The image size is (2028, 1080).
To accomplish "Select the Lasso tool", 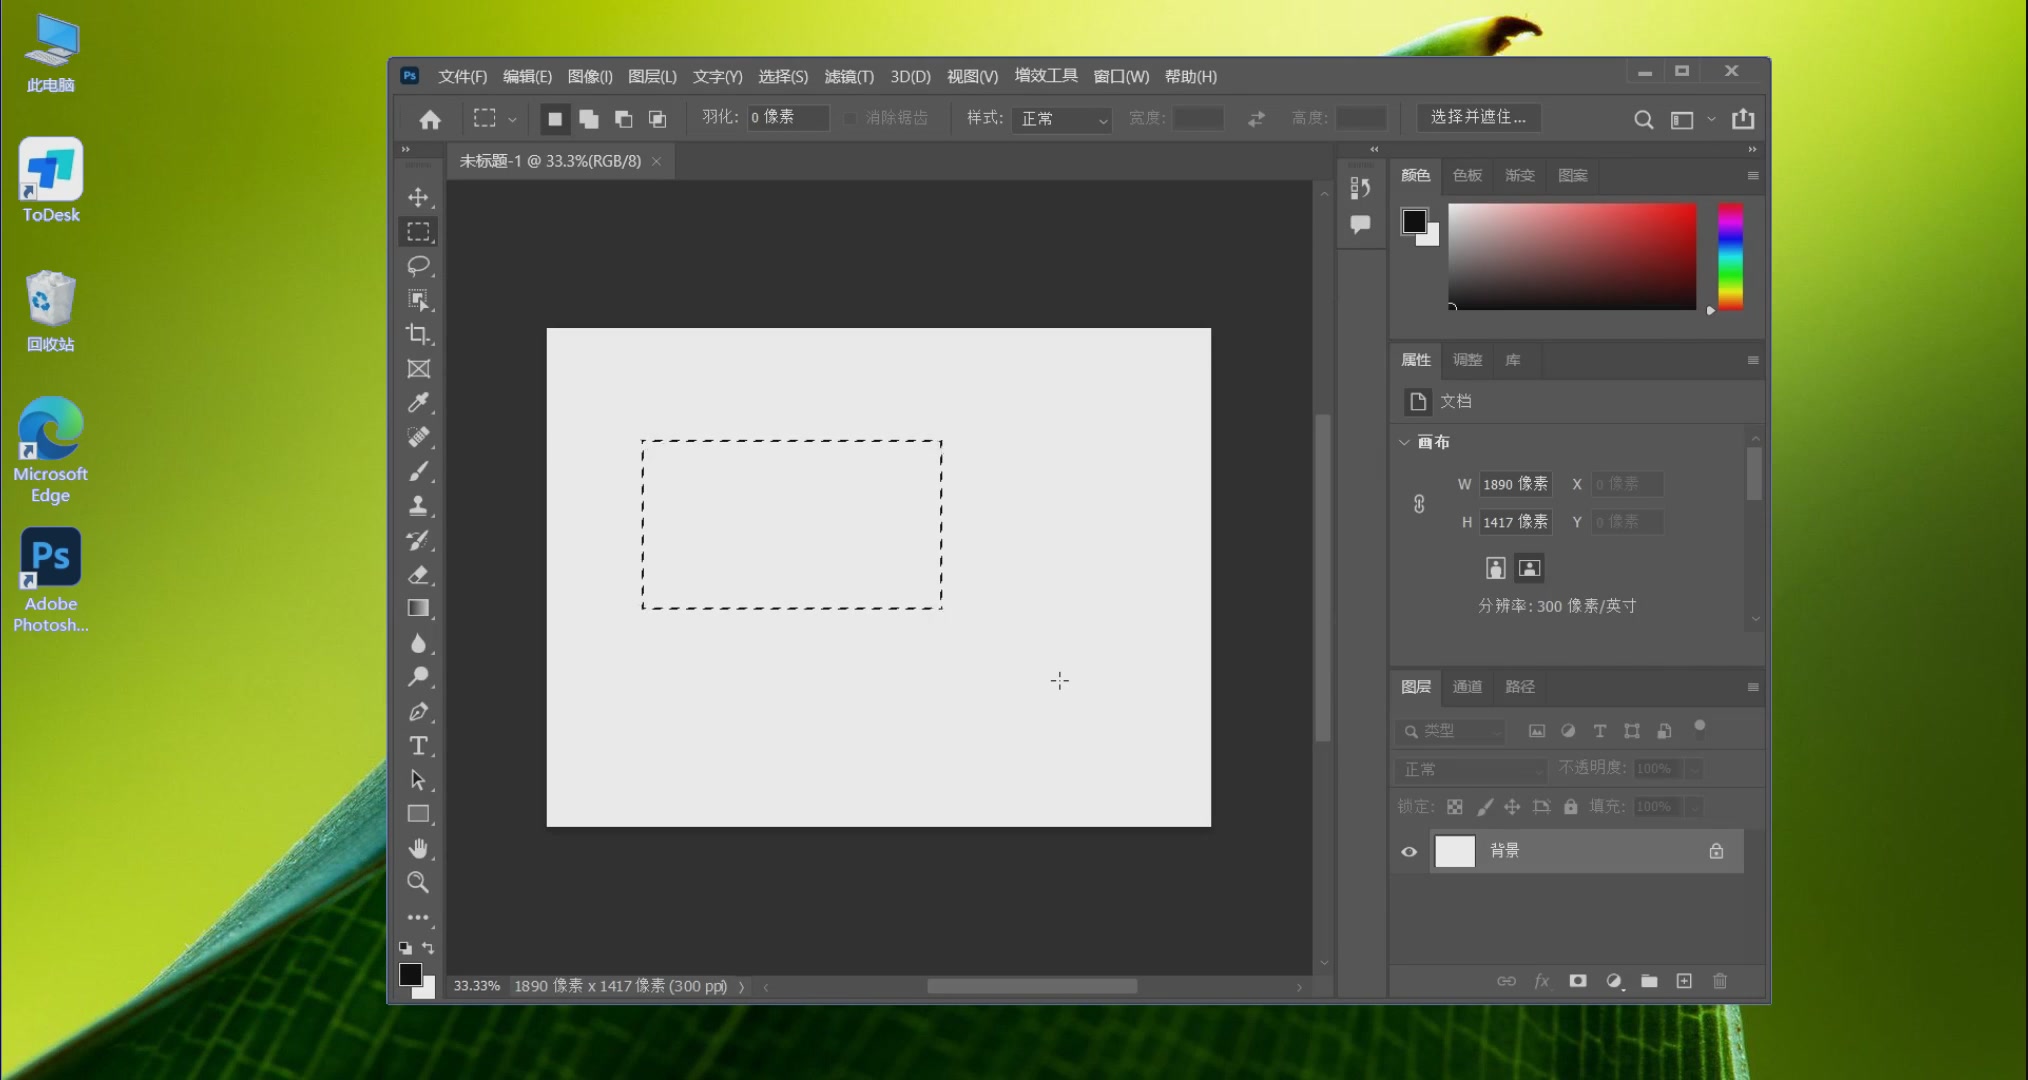I will 418,265.
